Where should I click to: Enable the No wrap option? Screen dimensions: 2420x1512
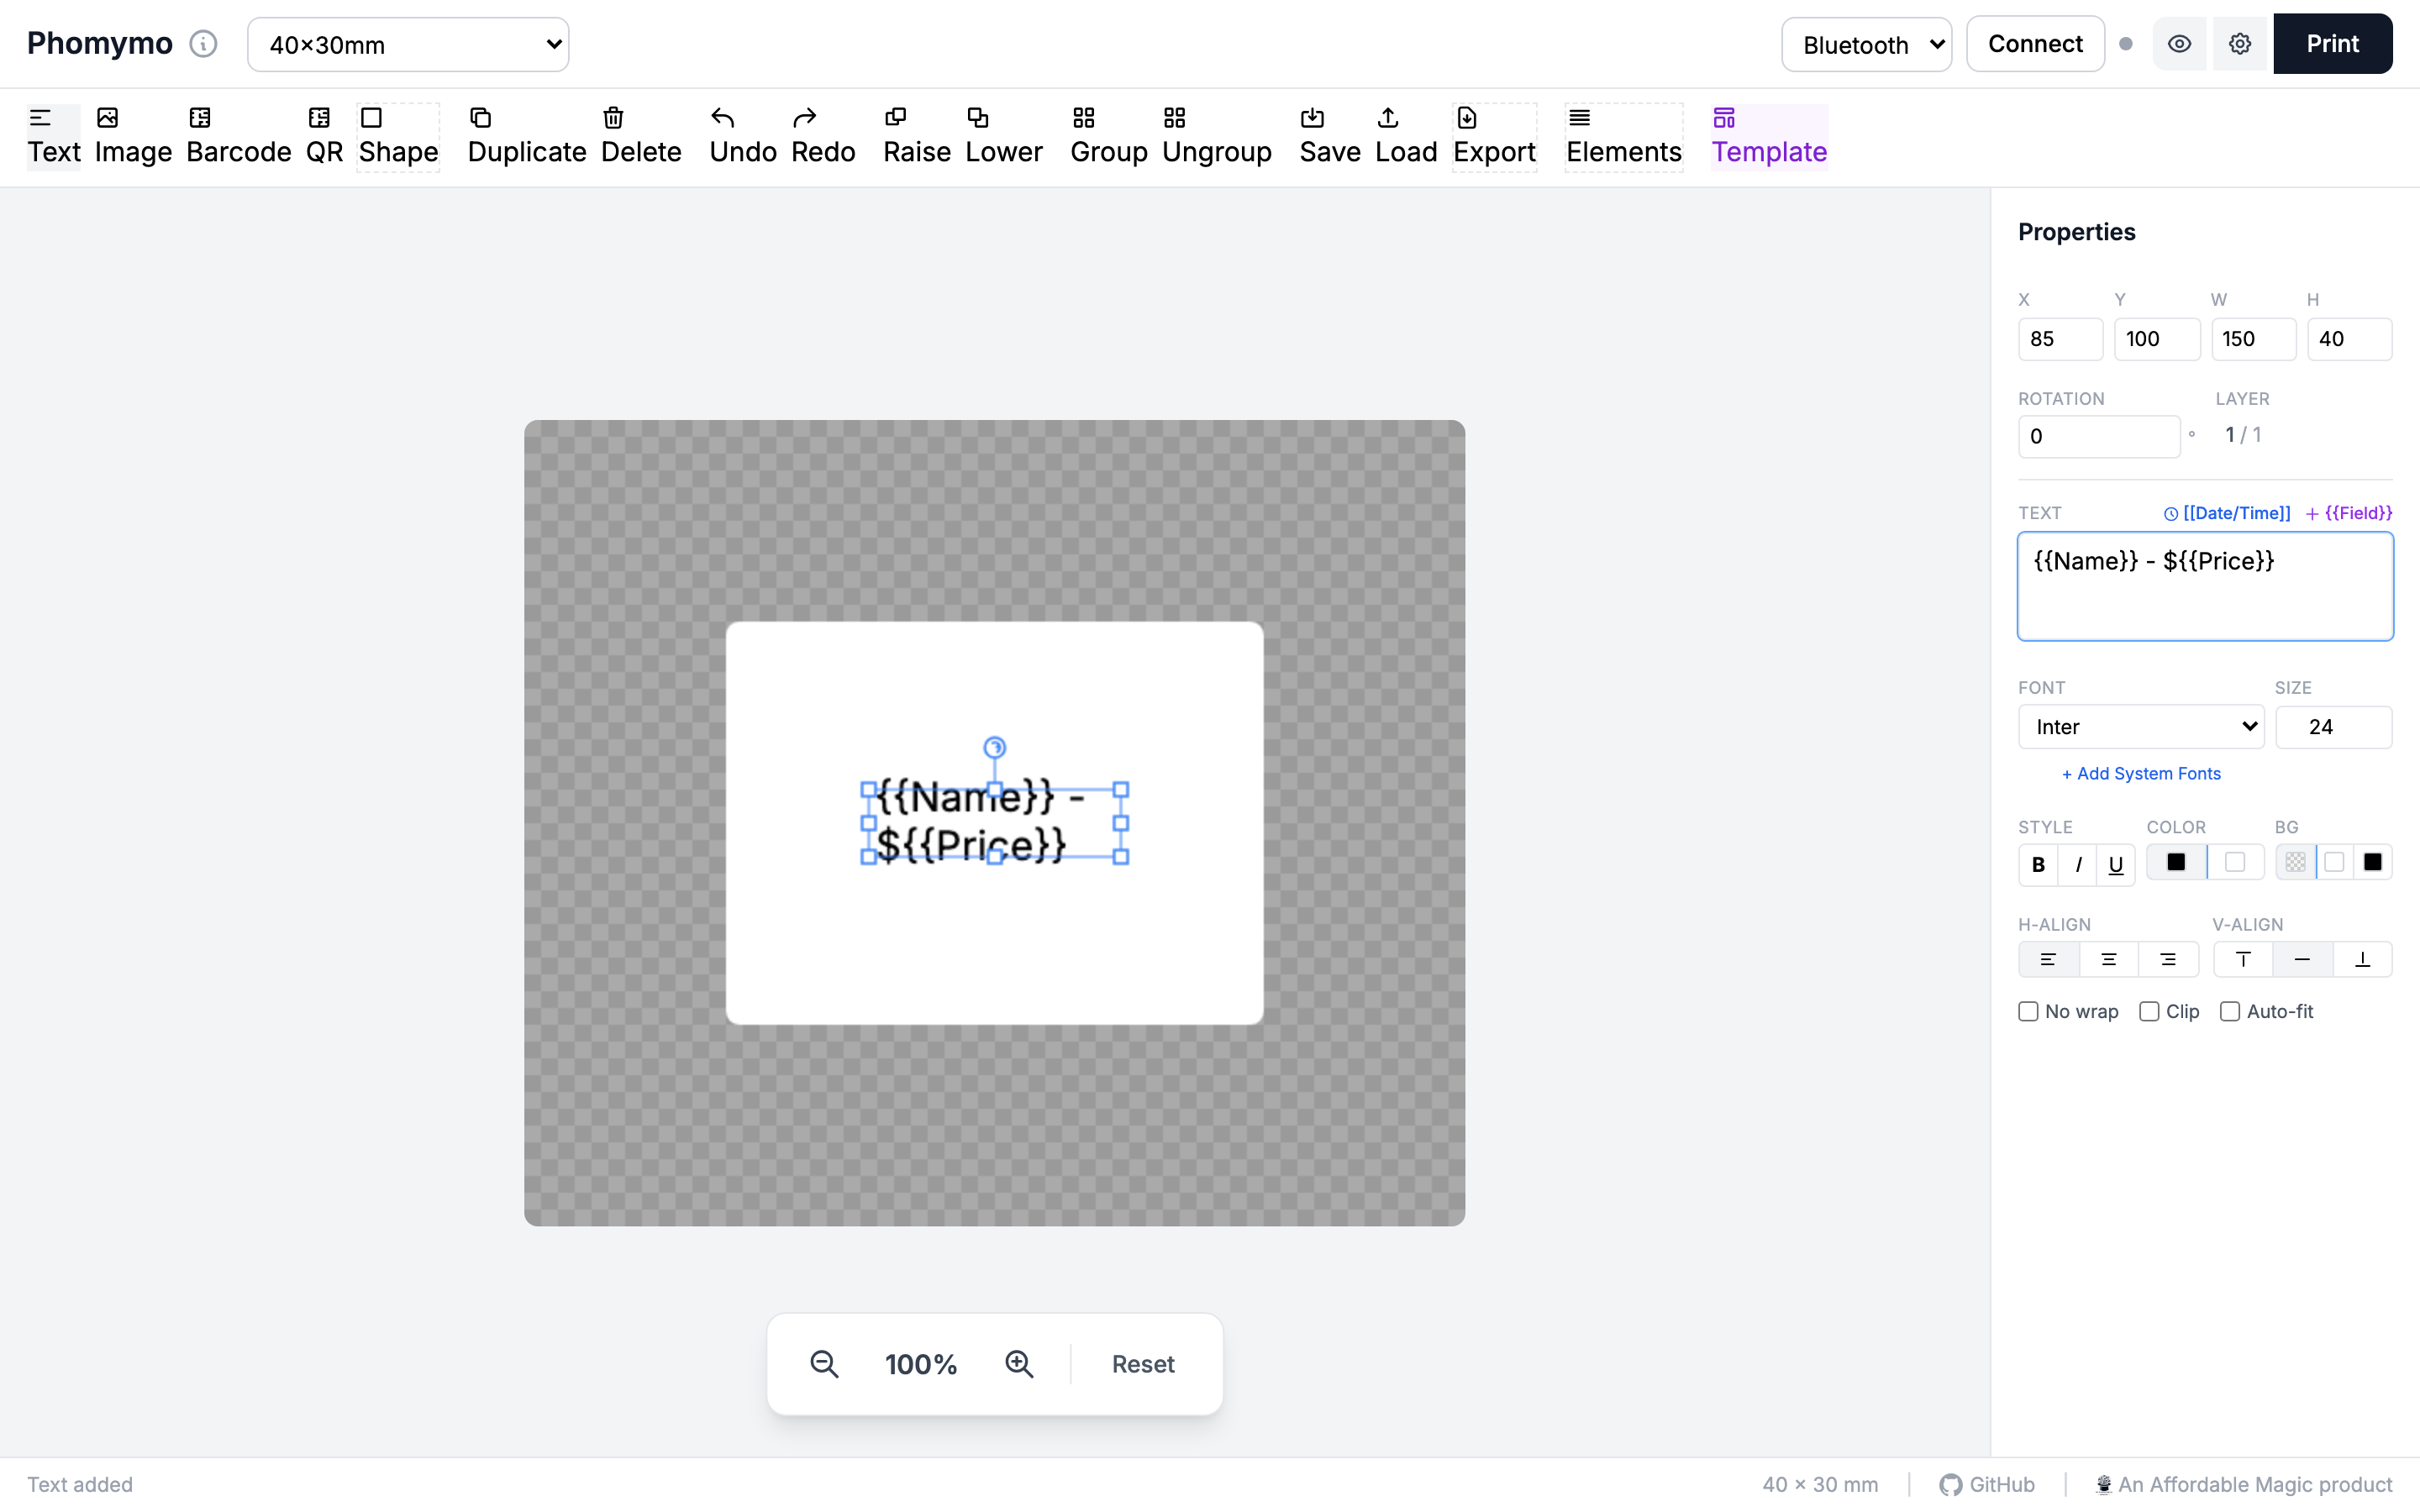[2029, 1011]
